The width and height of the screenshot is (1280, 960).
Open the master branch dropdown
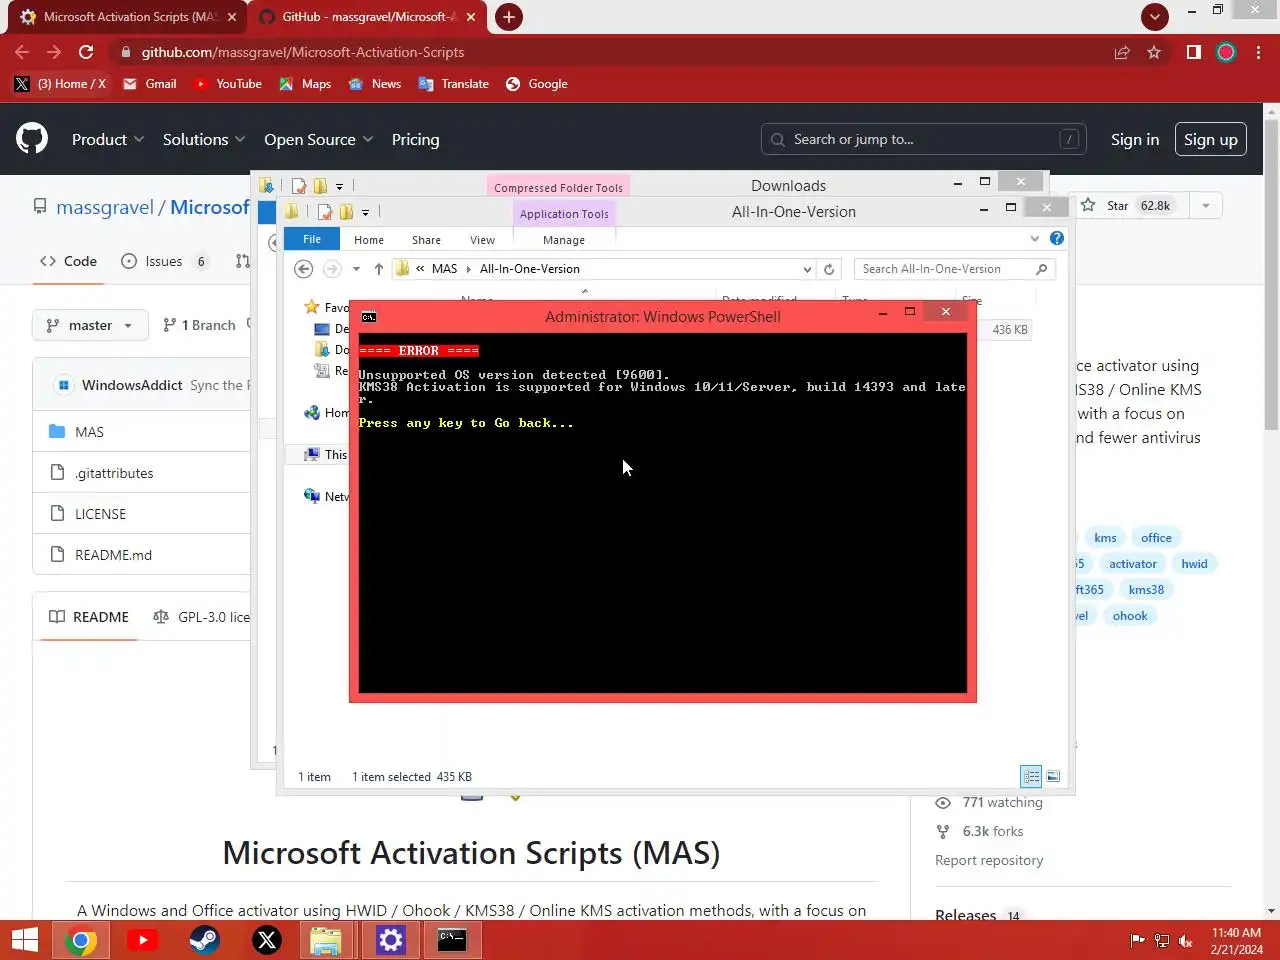coord(90,325)
